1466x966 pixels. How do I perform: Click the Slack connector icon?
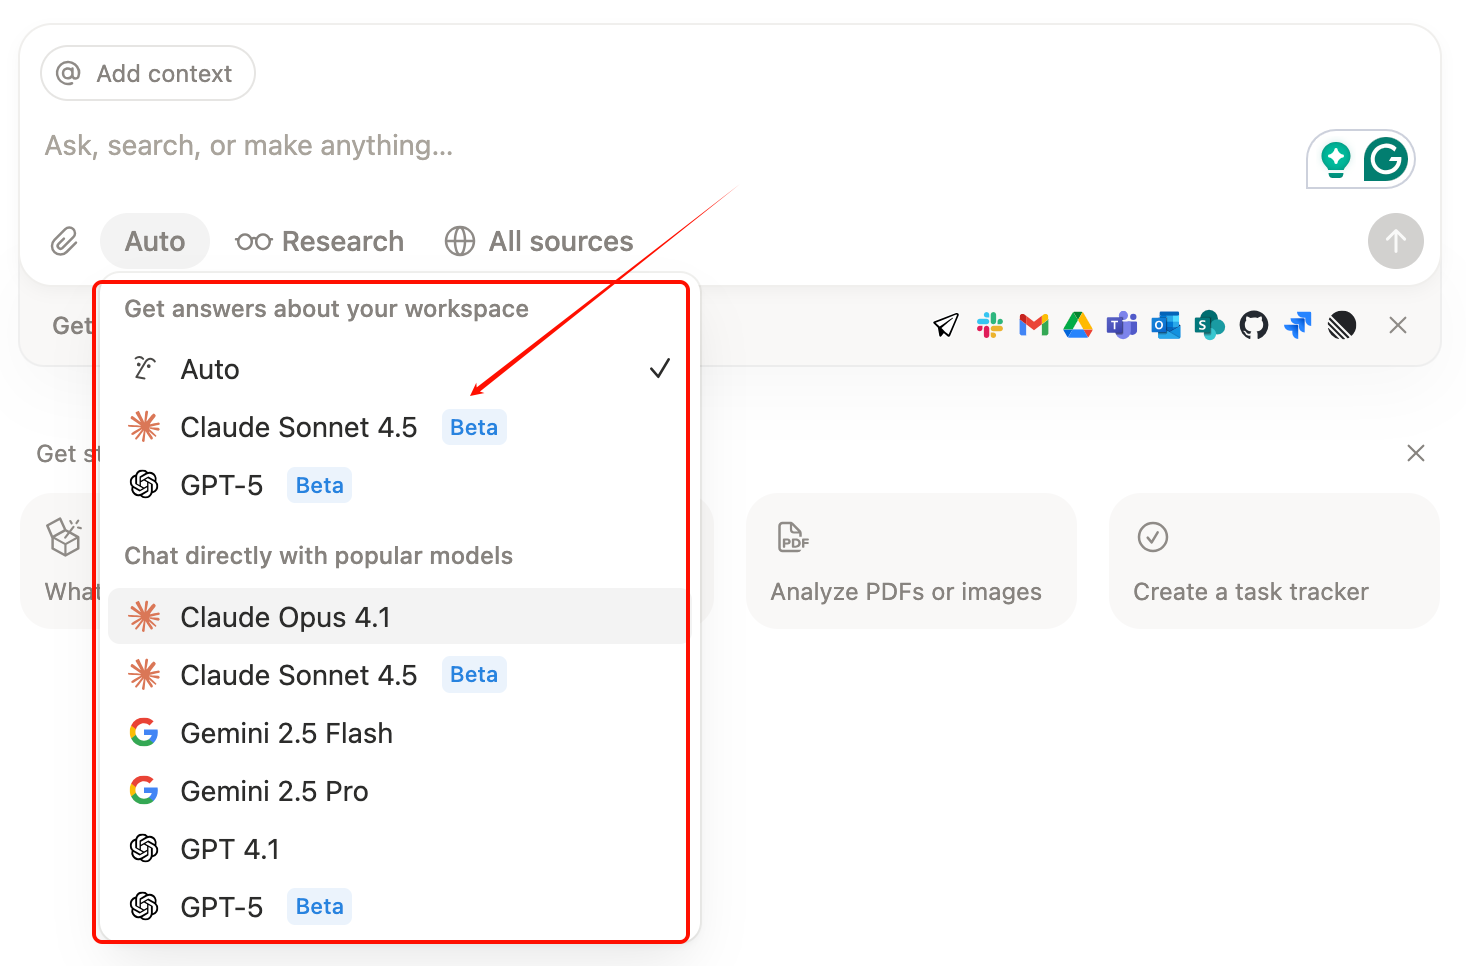click(x=990, y=325)
